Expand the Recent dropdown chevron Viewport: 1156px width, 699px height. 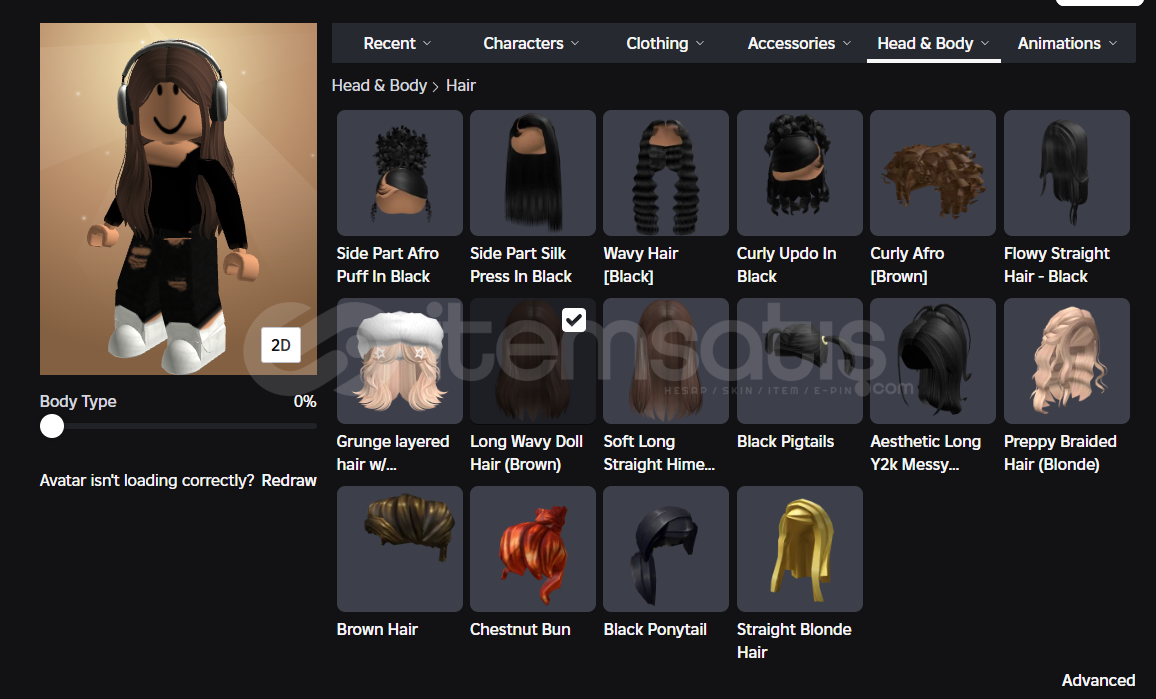pyautogui.click(x=428, y=44)
